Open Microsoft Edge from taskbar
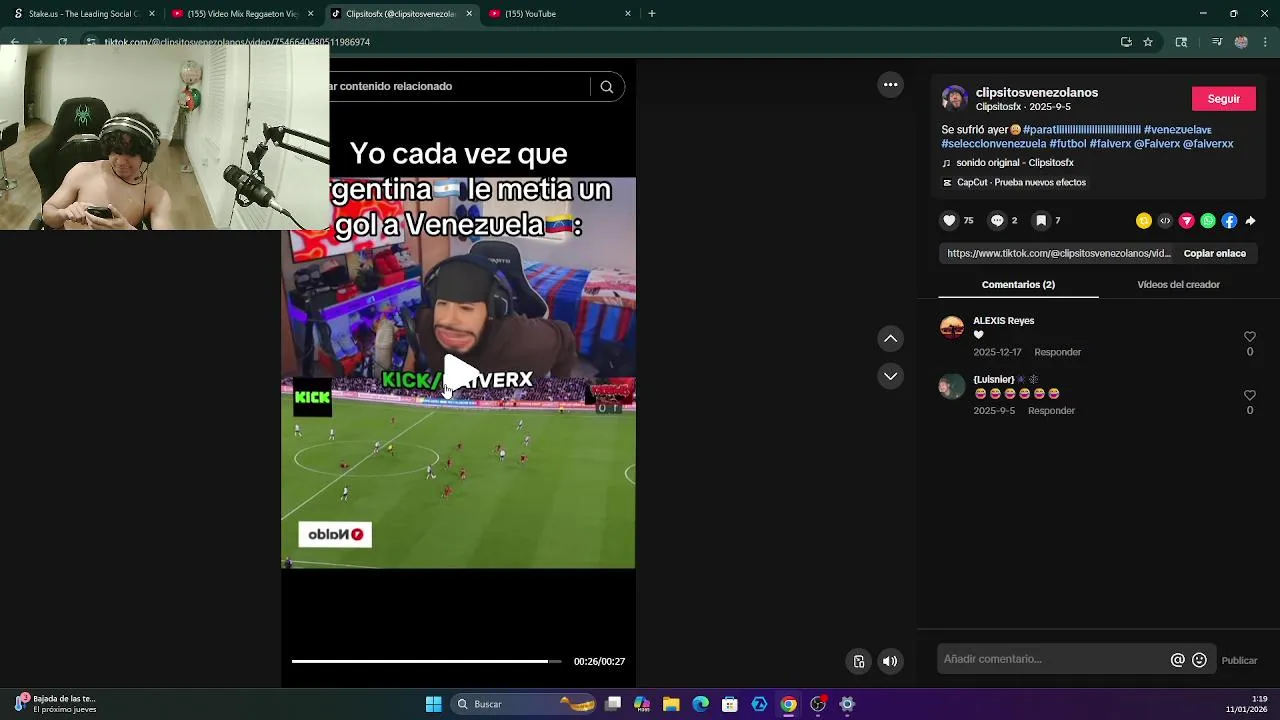 pos(700,704)
